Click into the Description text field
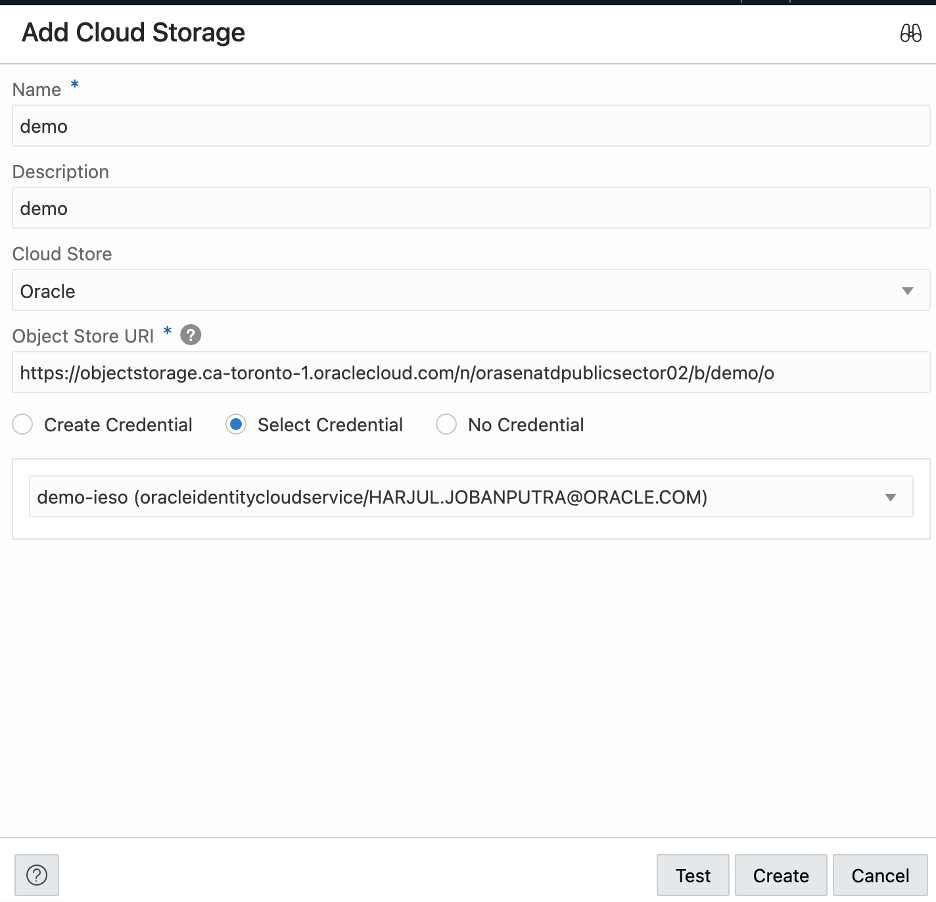Viewport: 936px width, 902px height. click(x=471, y=209)
